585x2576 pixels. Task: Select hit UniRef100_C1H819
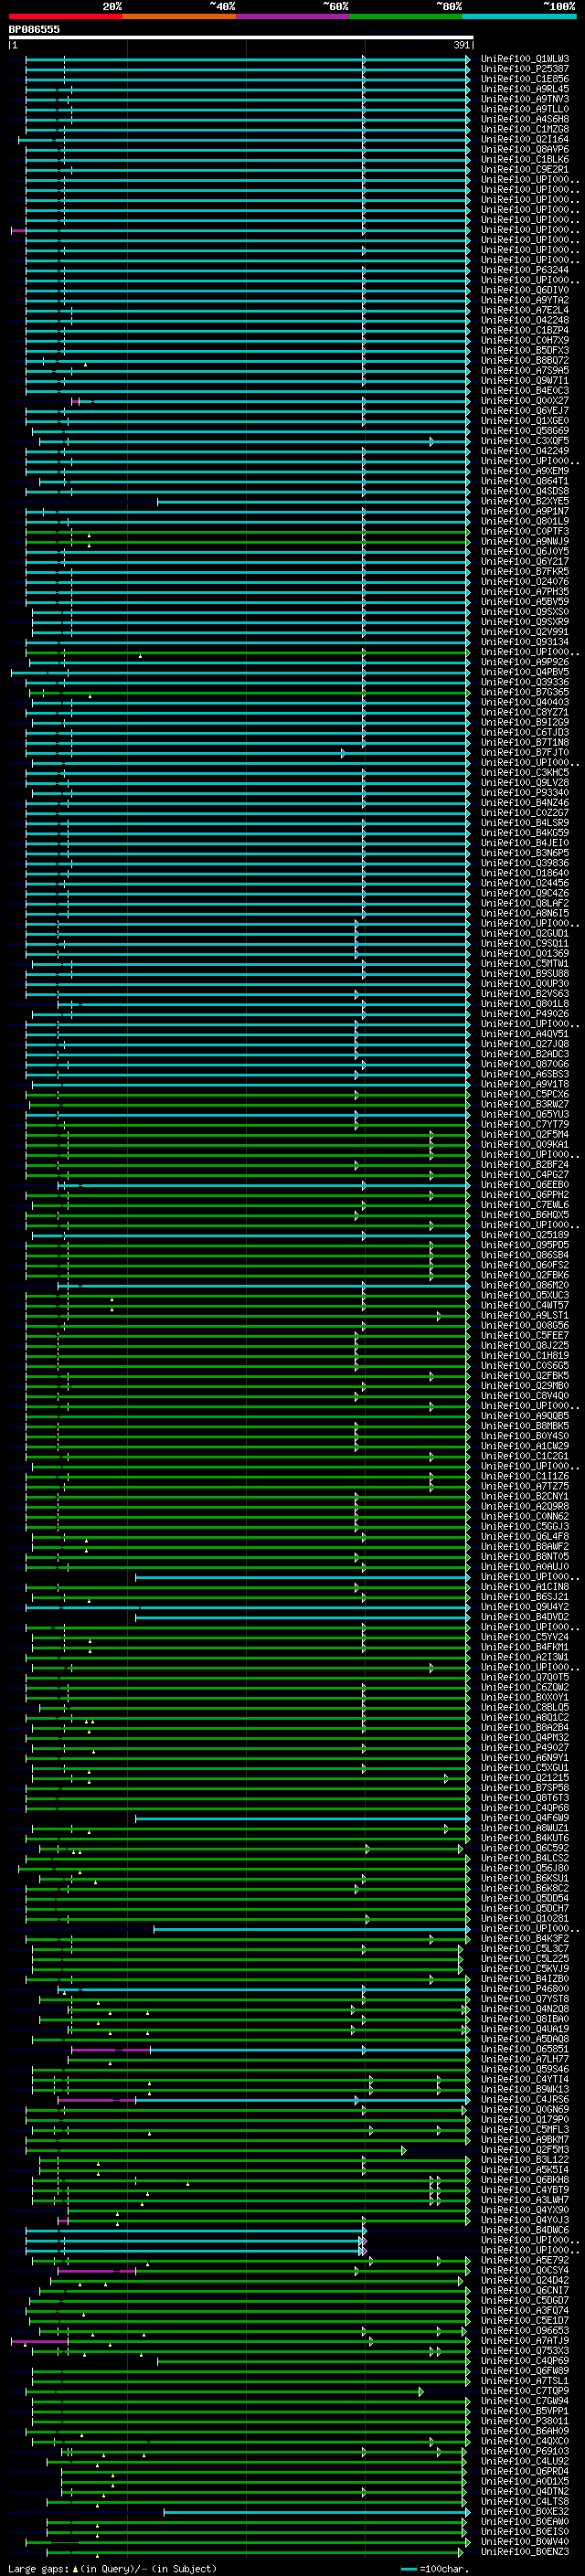[524, 1356]
